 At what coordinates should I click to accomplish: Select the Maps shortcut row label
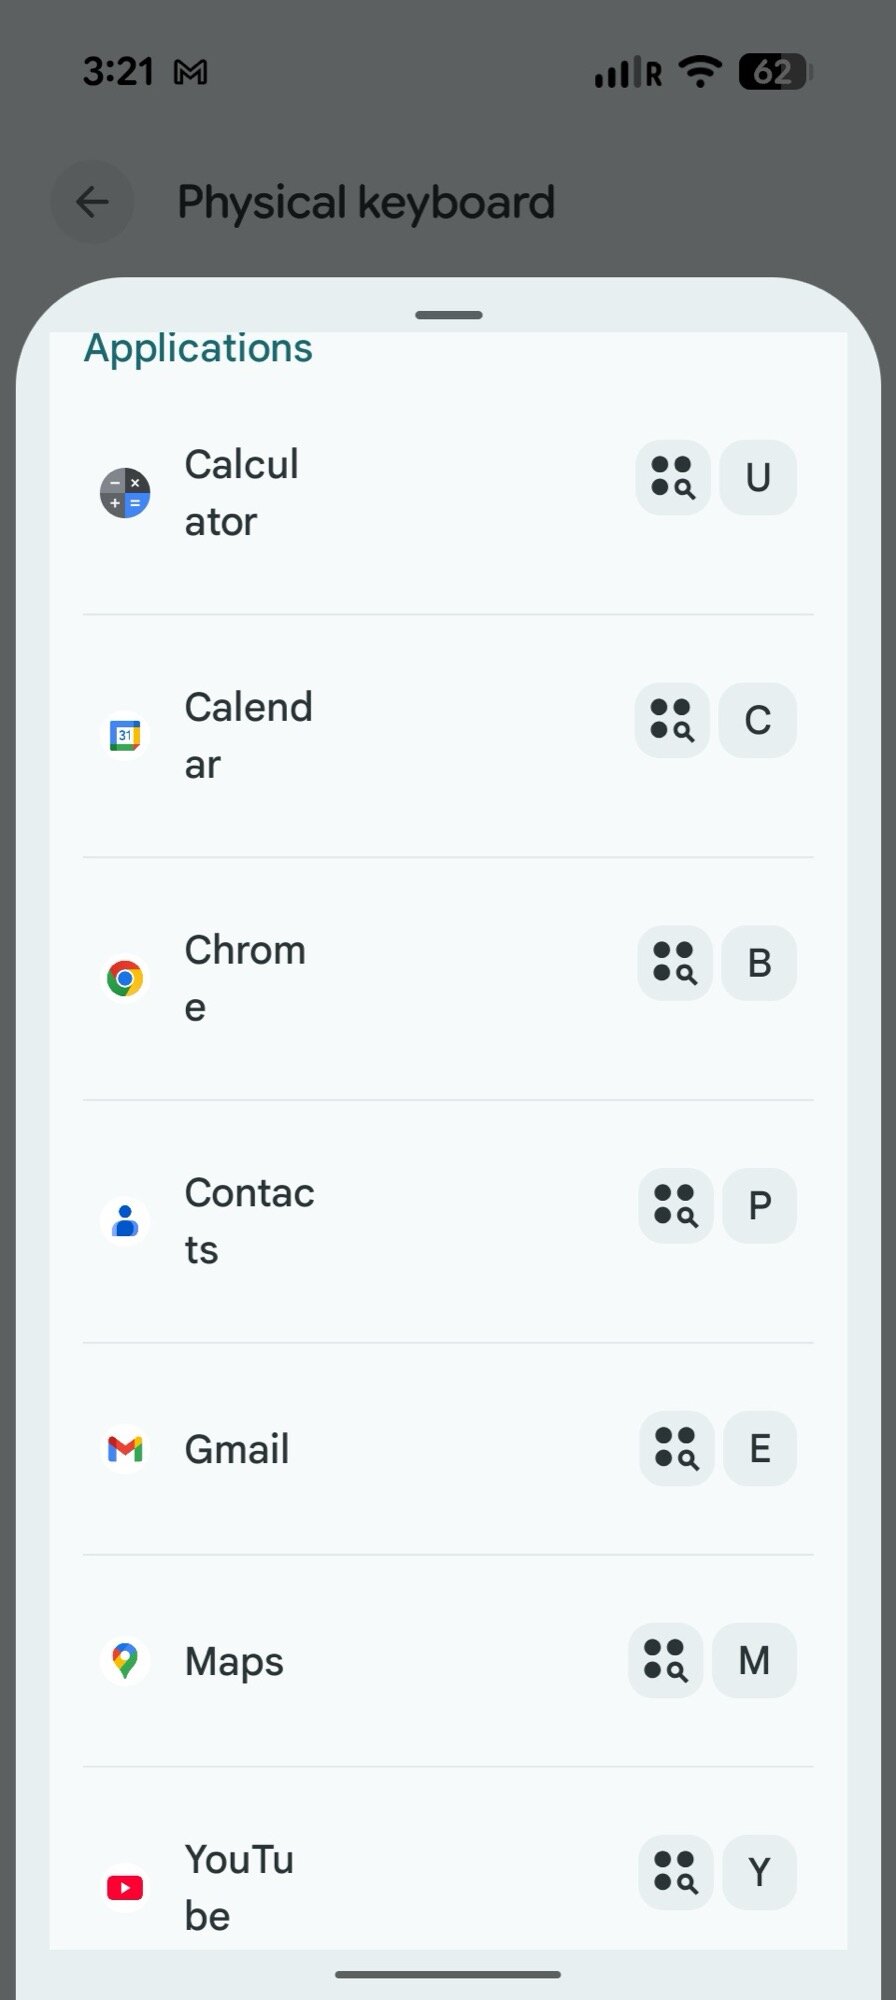click(234, 1661)
